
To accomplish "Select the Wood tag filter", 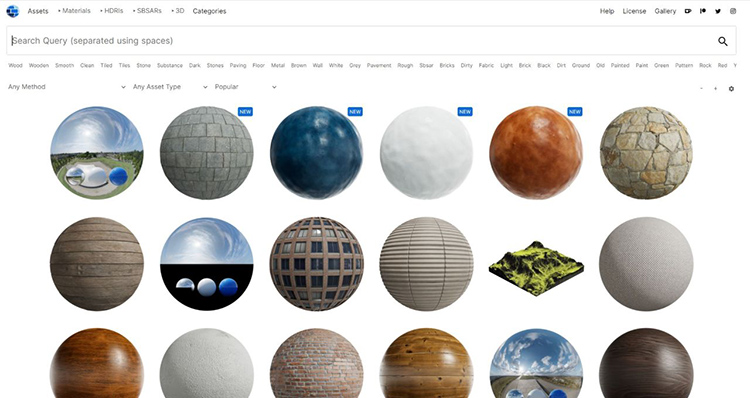I will point(15,66).
